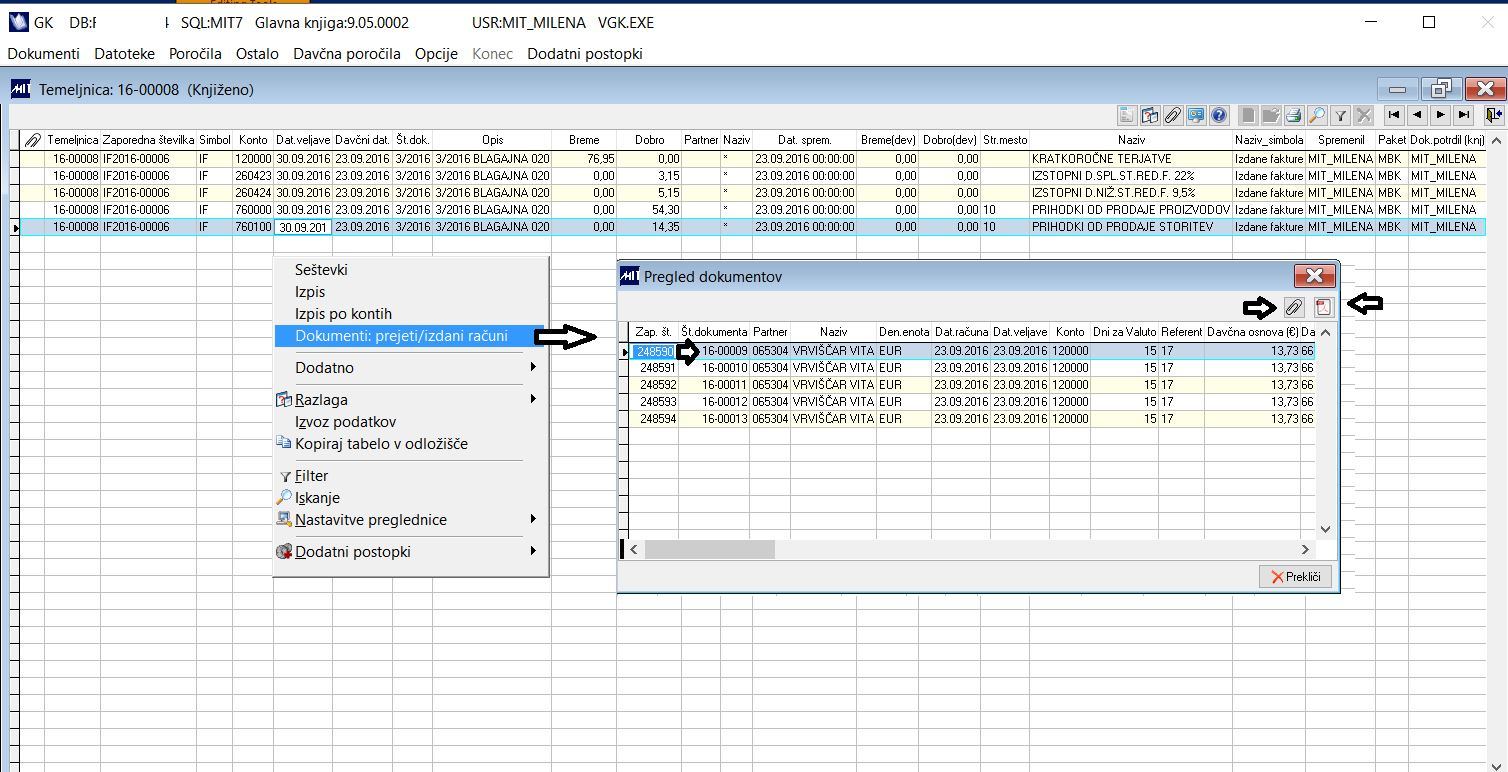
Task: Click attachment paperclip in Pregled dokumentov
Action: tap(1293, 307)
